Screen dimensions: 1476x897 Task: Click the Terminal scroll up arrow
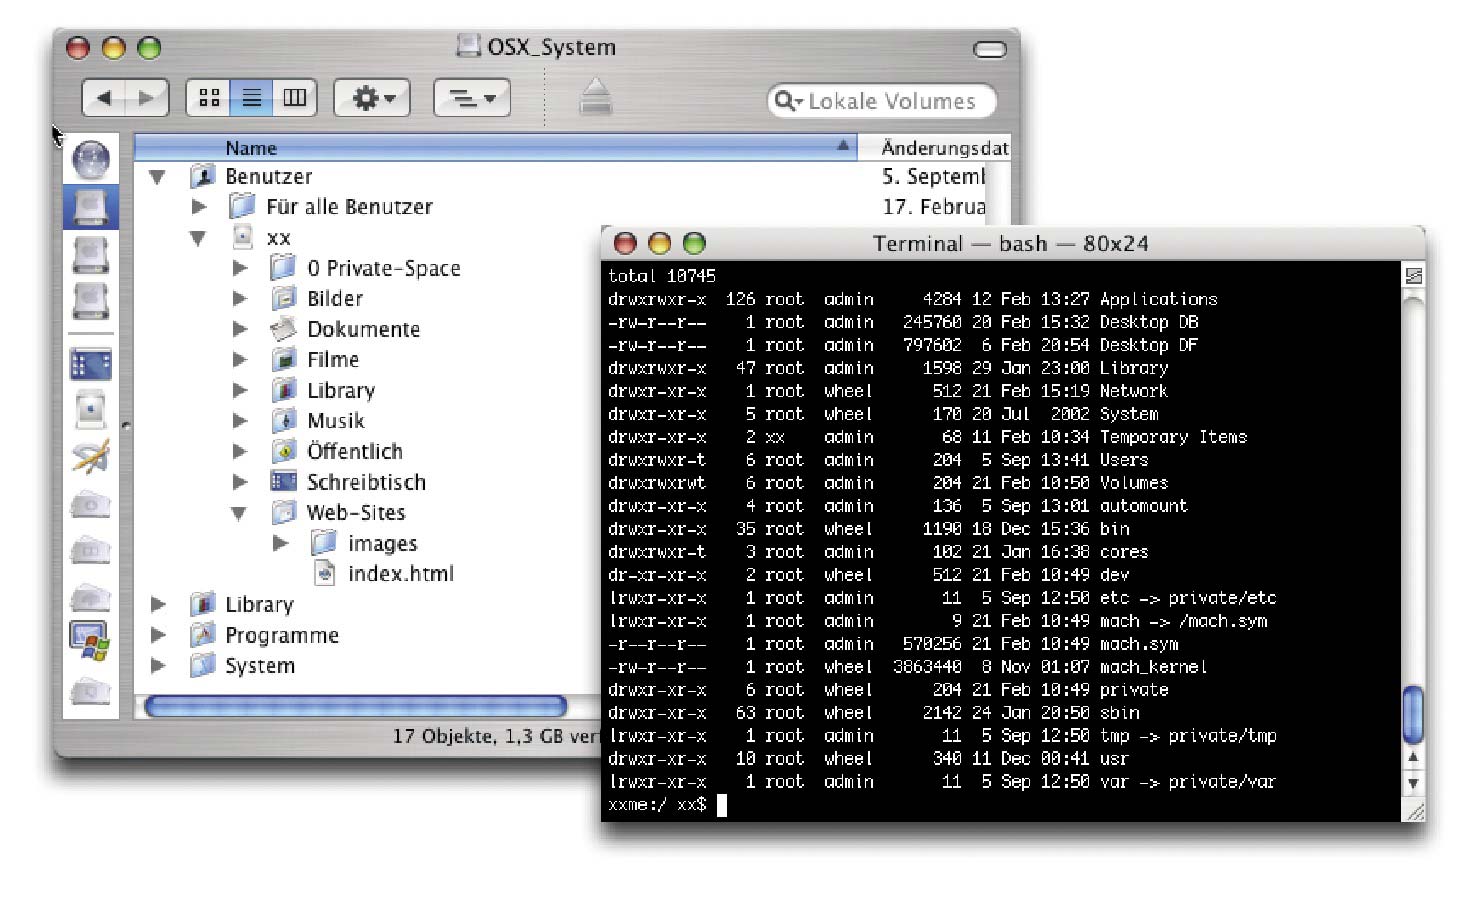1413,758
